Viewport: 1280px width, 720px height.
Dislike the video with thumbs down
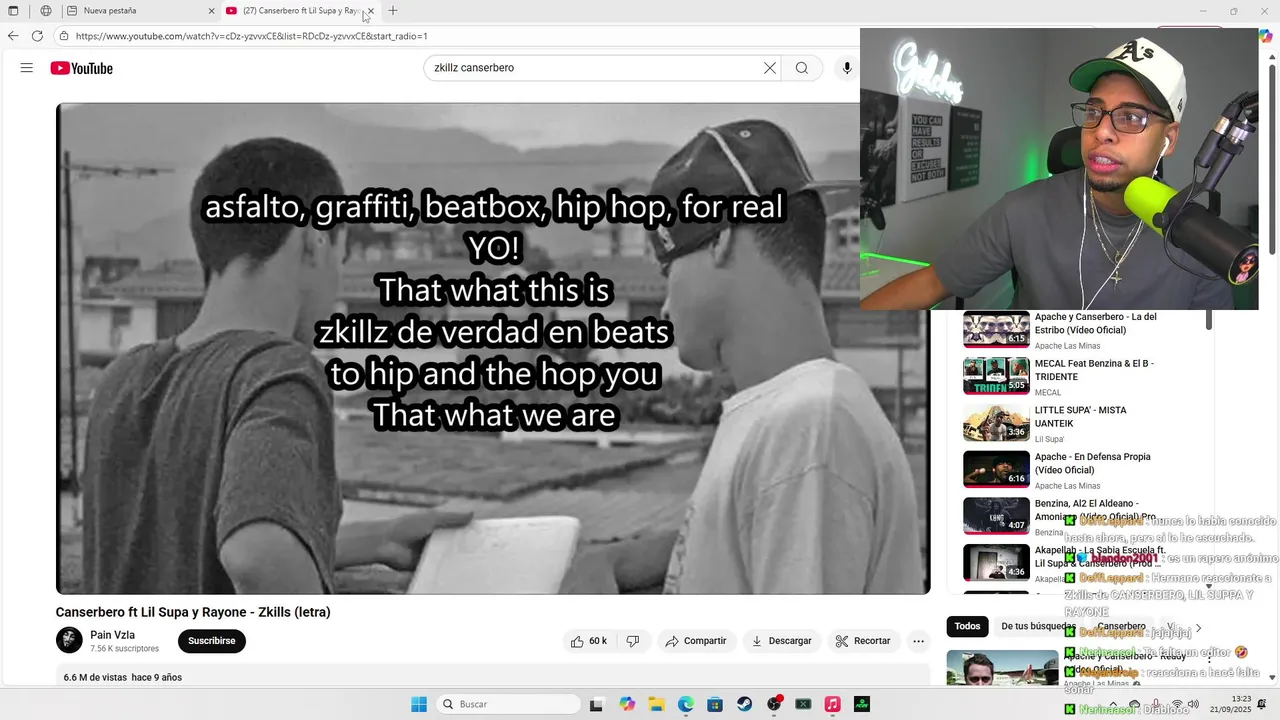click(633, 641)
